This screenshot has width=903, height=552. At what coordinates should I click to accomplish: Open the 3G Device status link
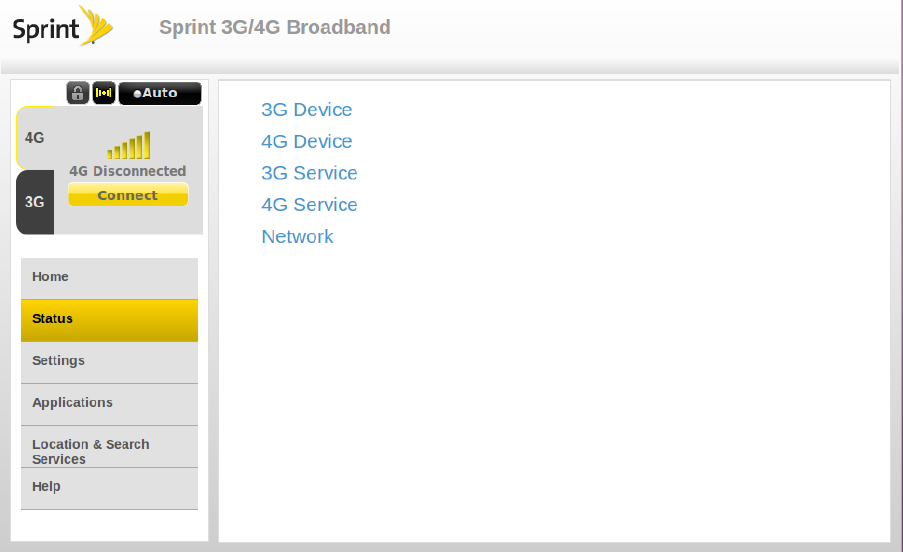[x=306, y=110]
